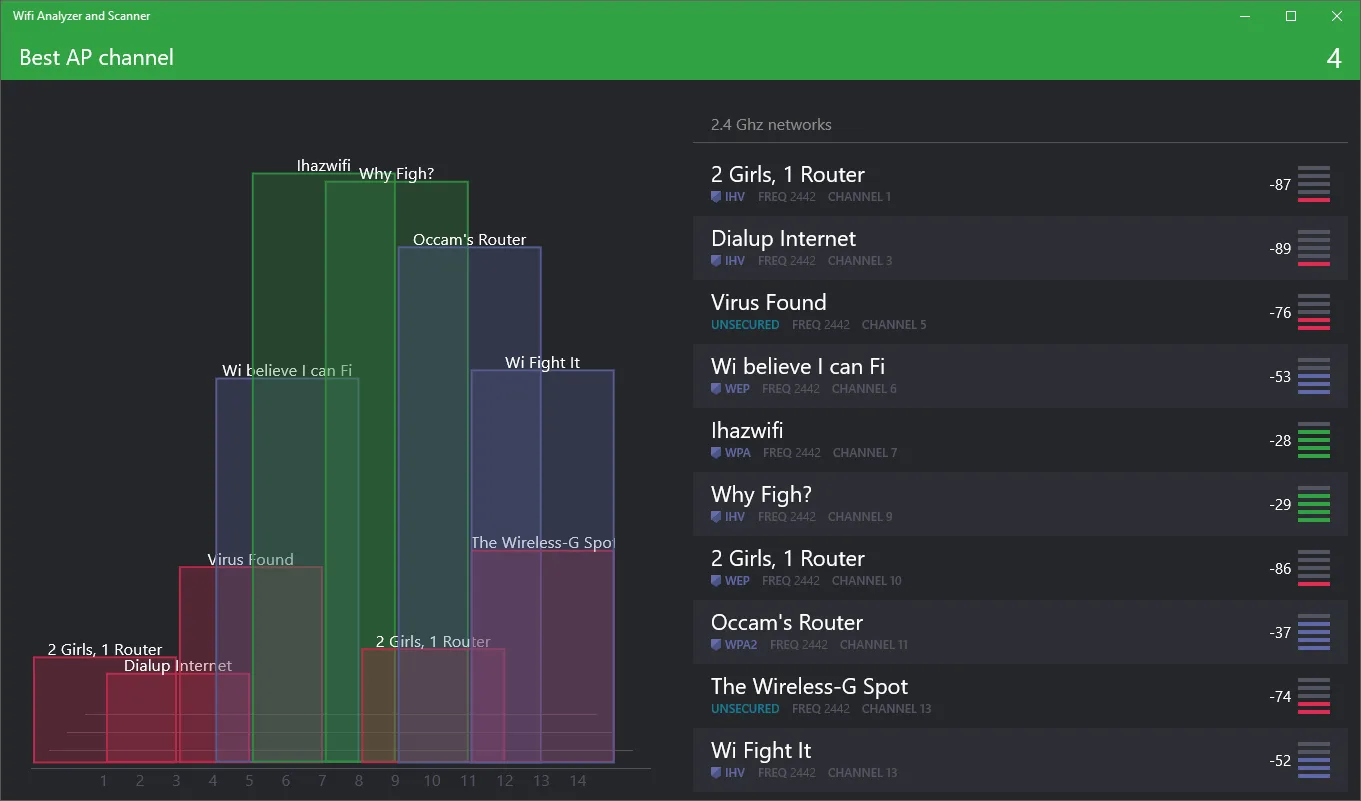
Task: Select Wi believe I can Fi in the list
Action: [1020, 376]
